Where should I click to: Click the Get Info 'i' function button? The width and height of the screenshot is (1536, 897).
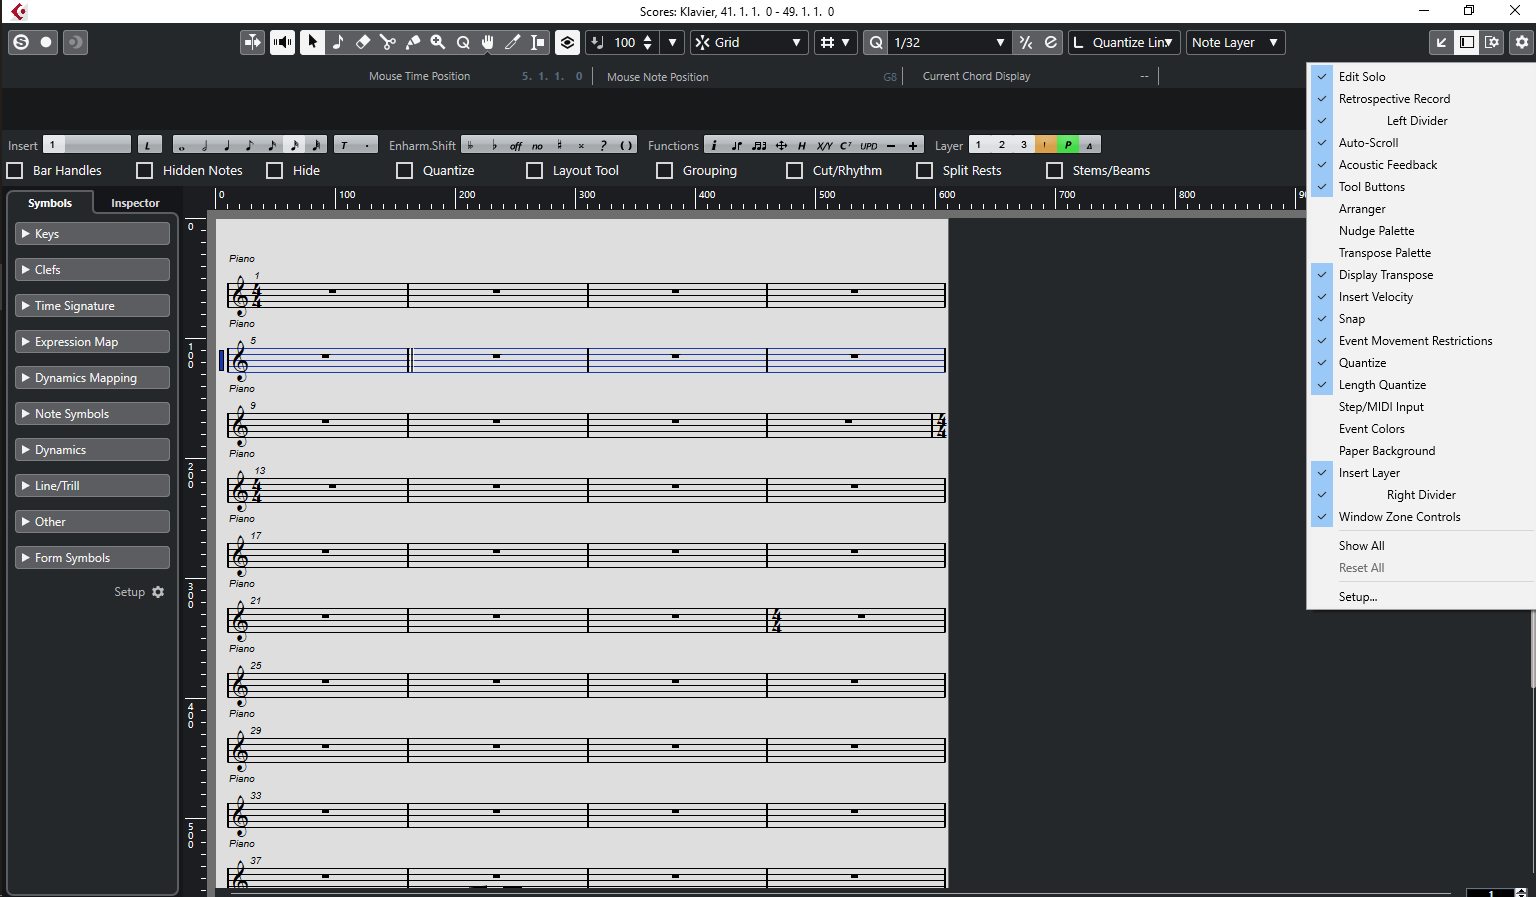714,145
